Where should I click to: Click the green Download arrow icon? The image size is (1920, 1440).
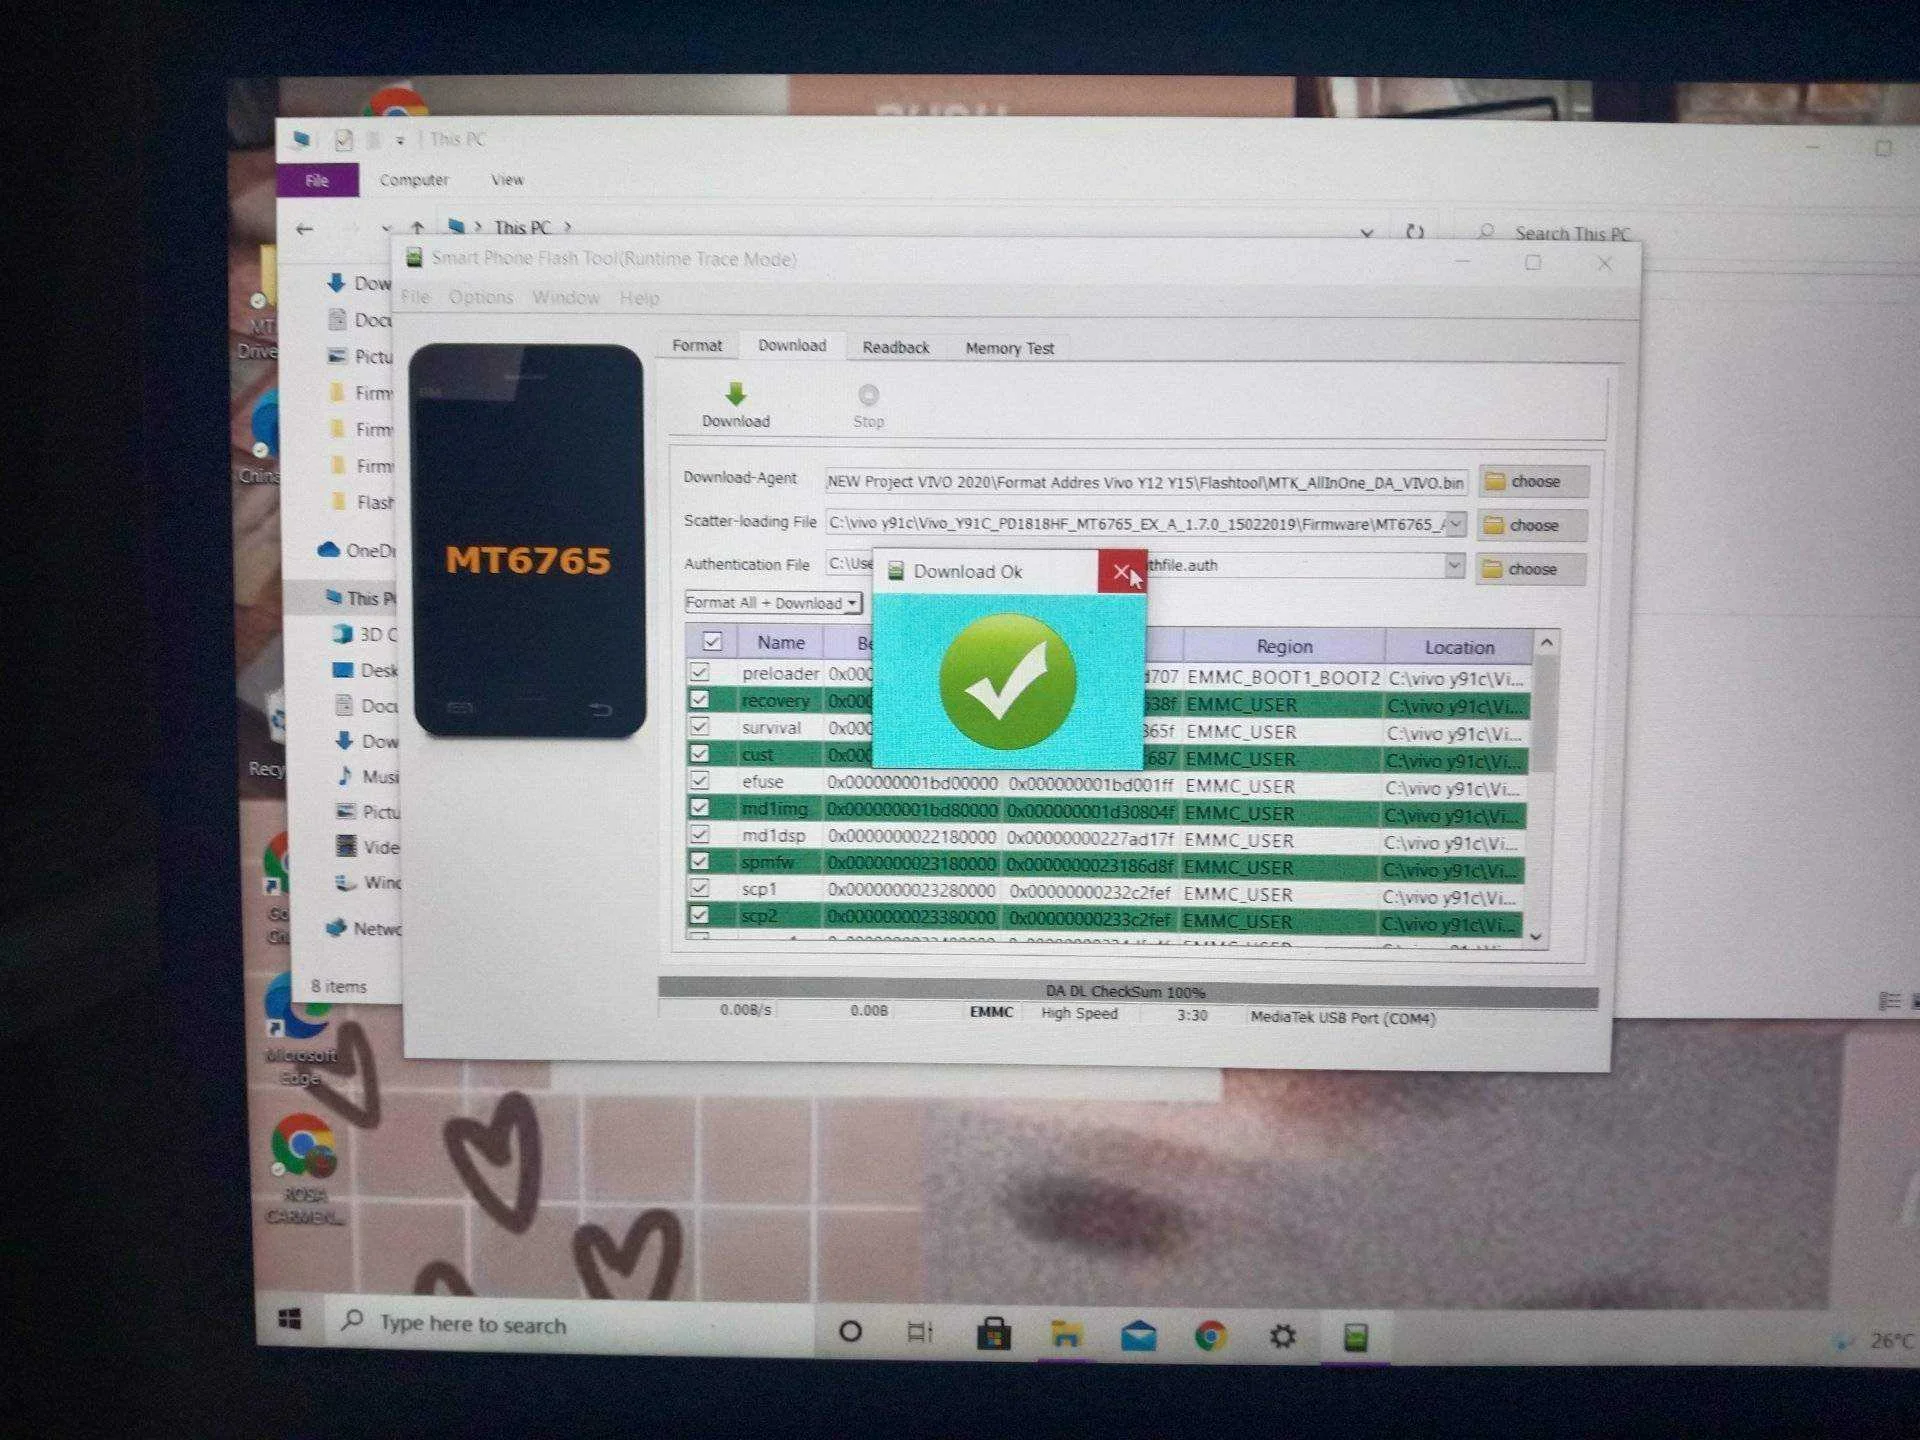pos(736,393)
